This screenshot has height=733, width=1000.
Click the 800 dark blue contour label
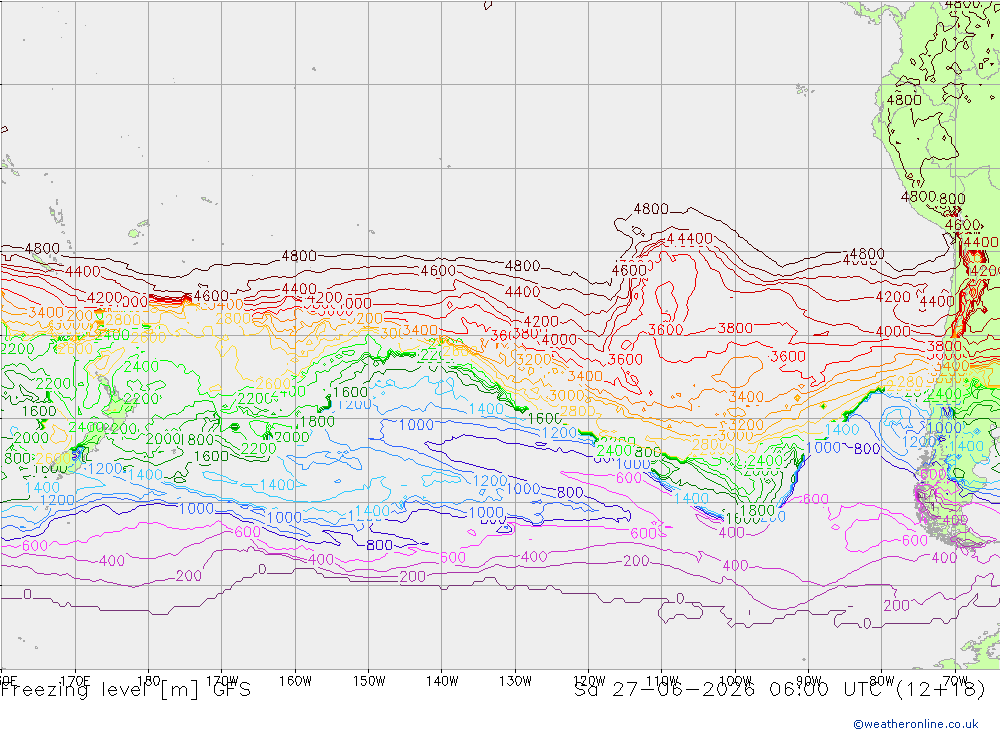click(x=379, y=545)
